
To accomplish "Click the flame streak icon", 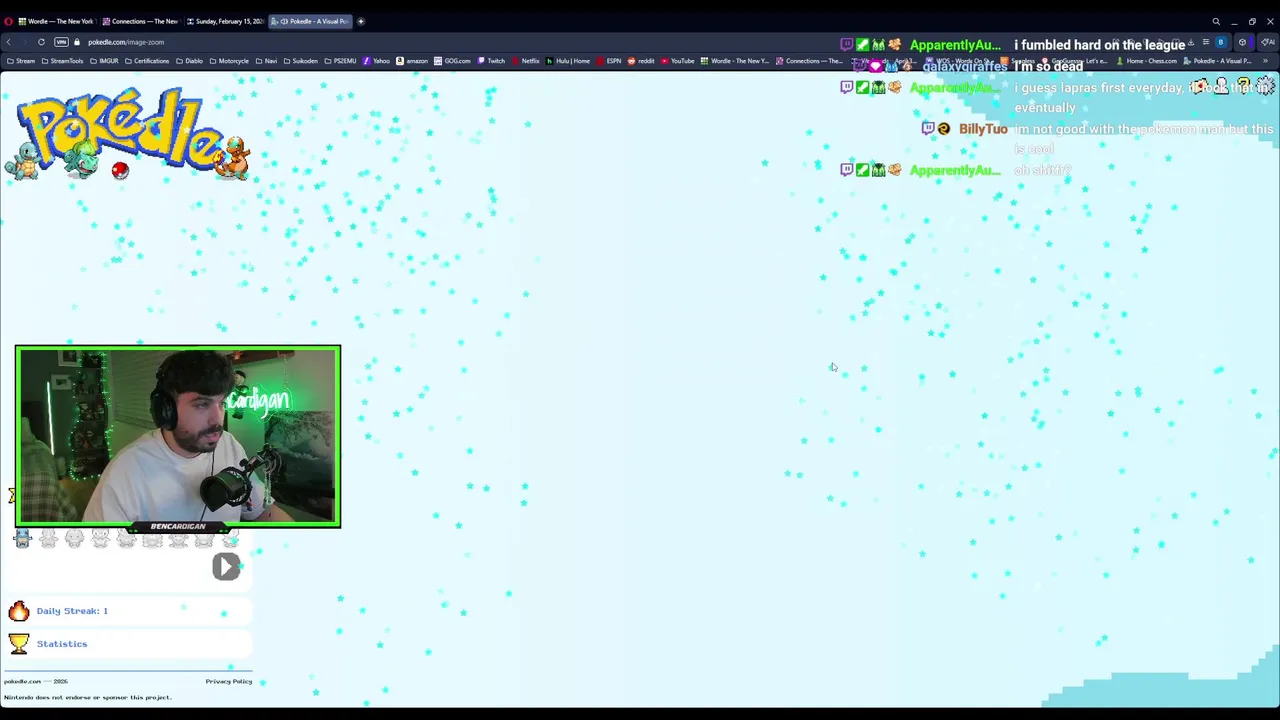I will (19, 611).
